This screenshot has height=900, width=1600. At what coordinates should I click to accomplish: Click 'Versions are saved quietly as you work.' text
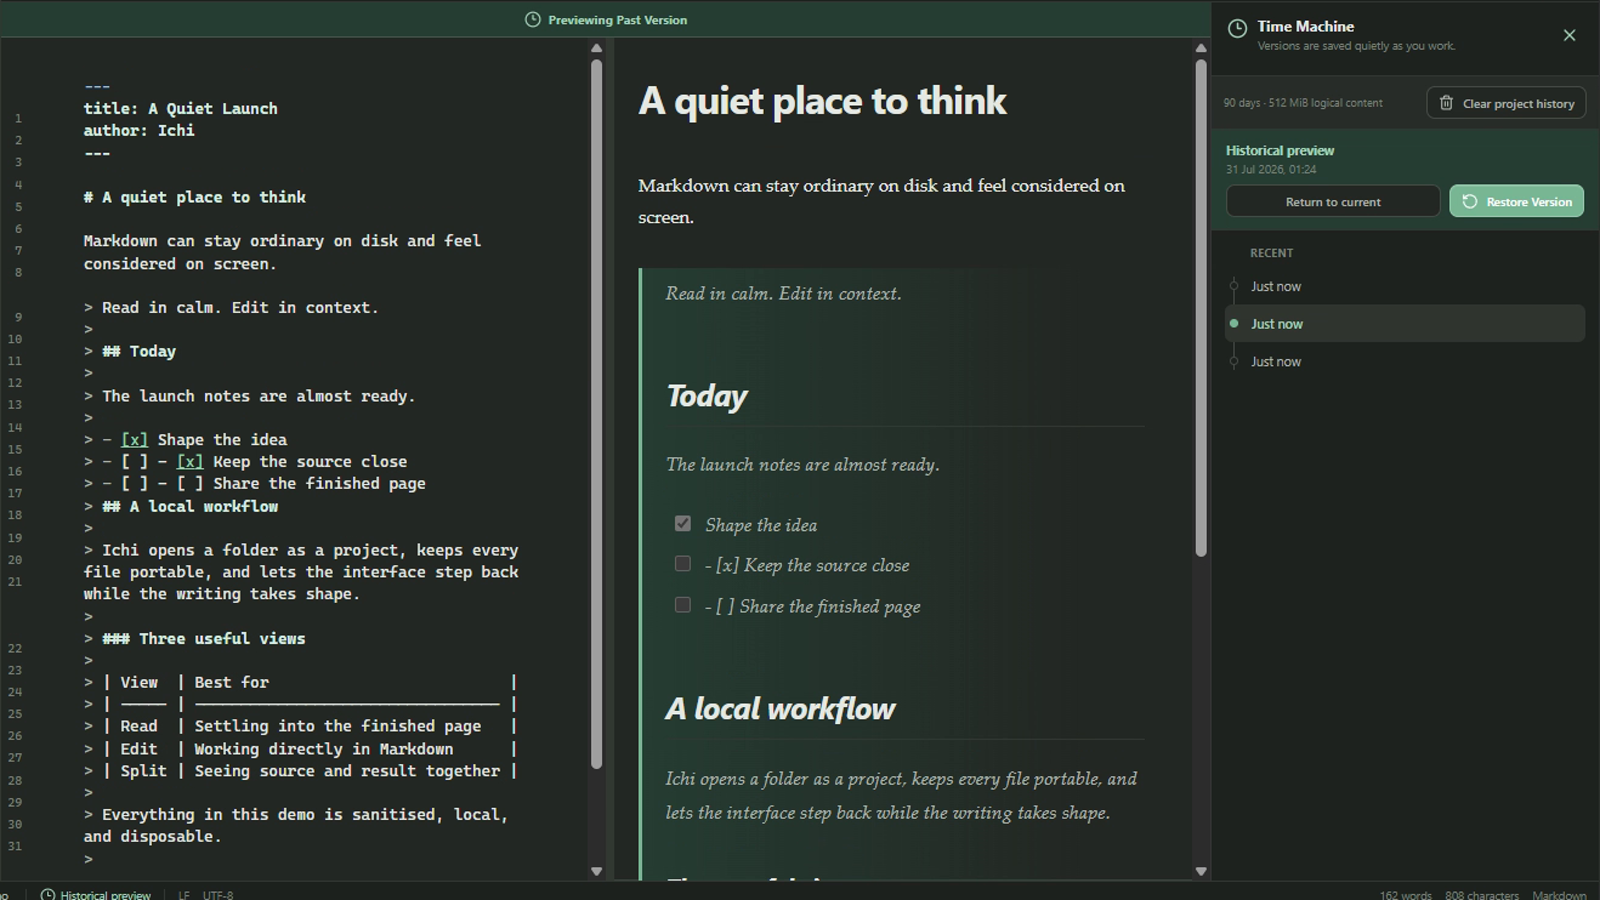(1356, 46)
